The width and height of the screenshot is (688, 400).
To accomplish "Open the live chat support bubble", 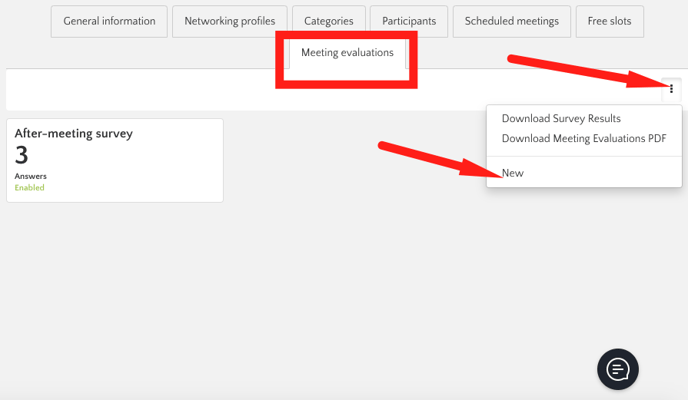I will [x=618, y=369].
